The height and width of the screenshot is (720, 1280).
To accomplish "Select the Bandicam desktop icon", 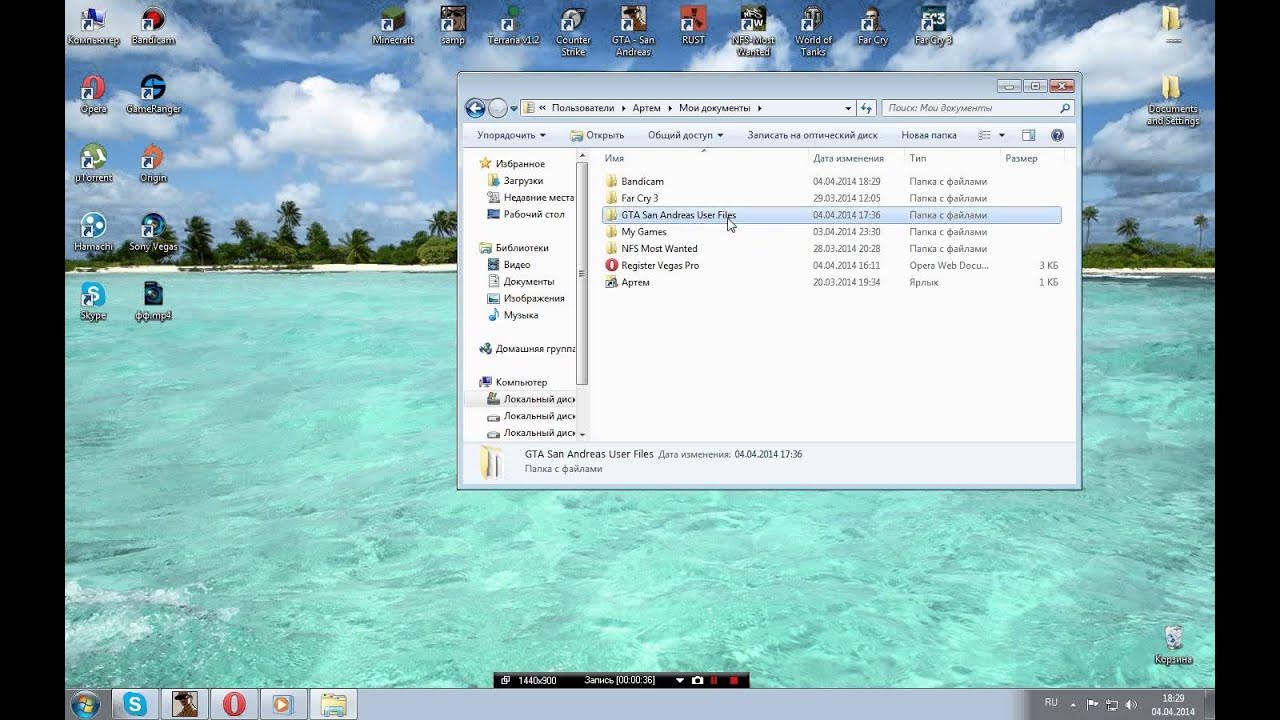I will (153, 26).
